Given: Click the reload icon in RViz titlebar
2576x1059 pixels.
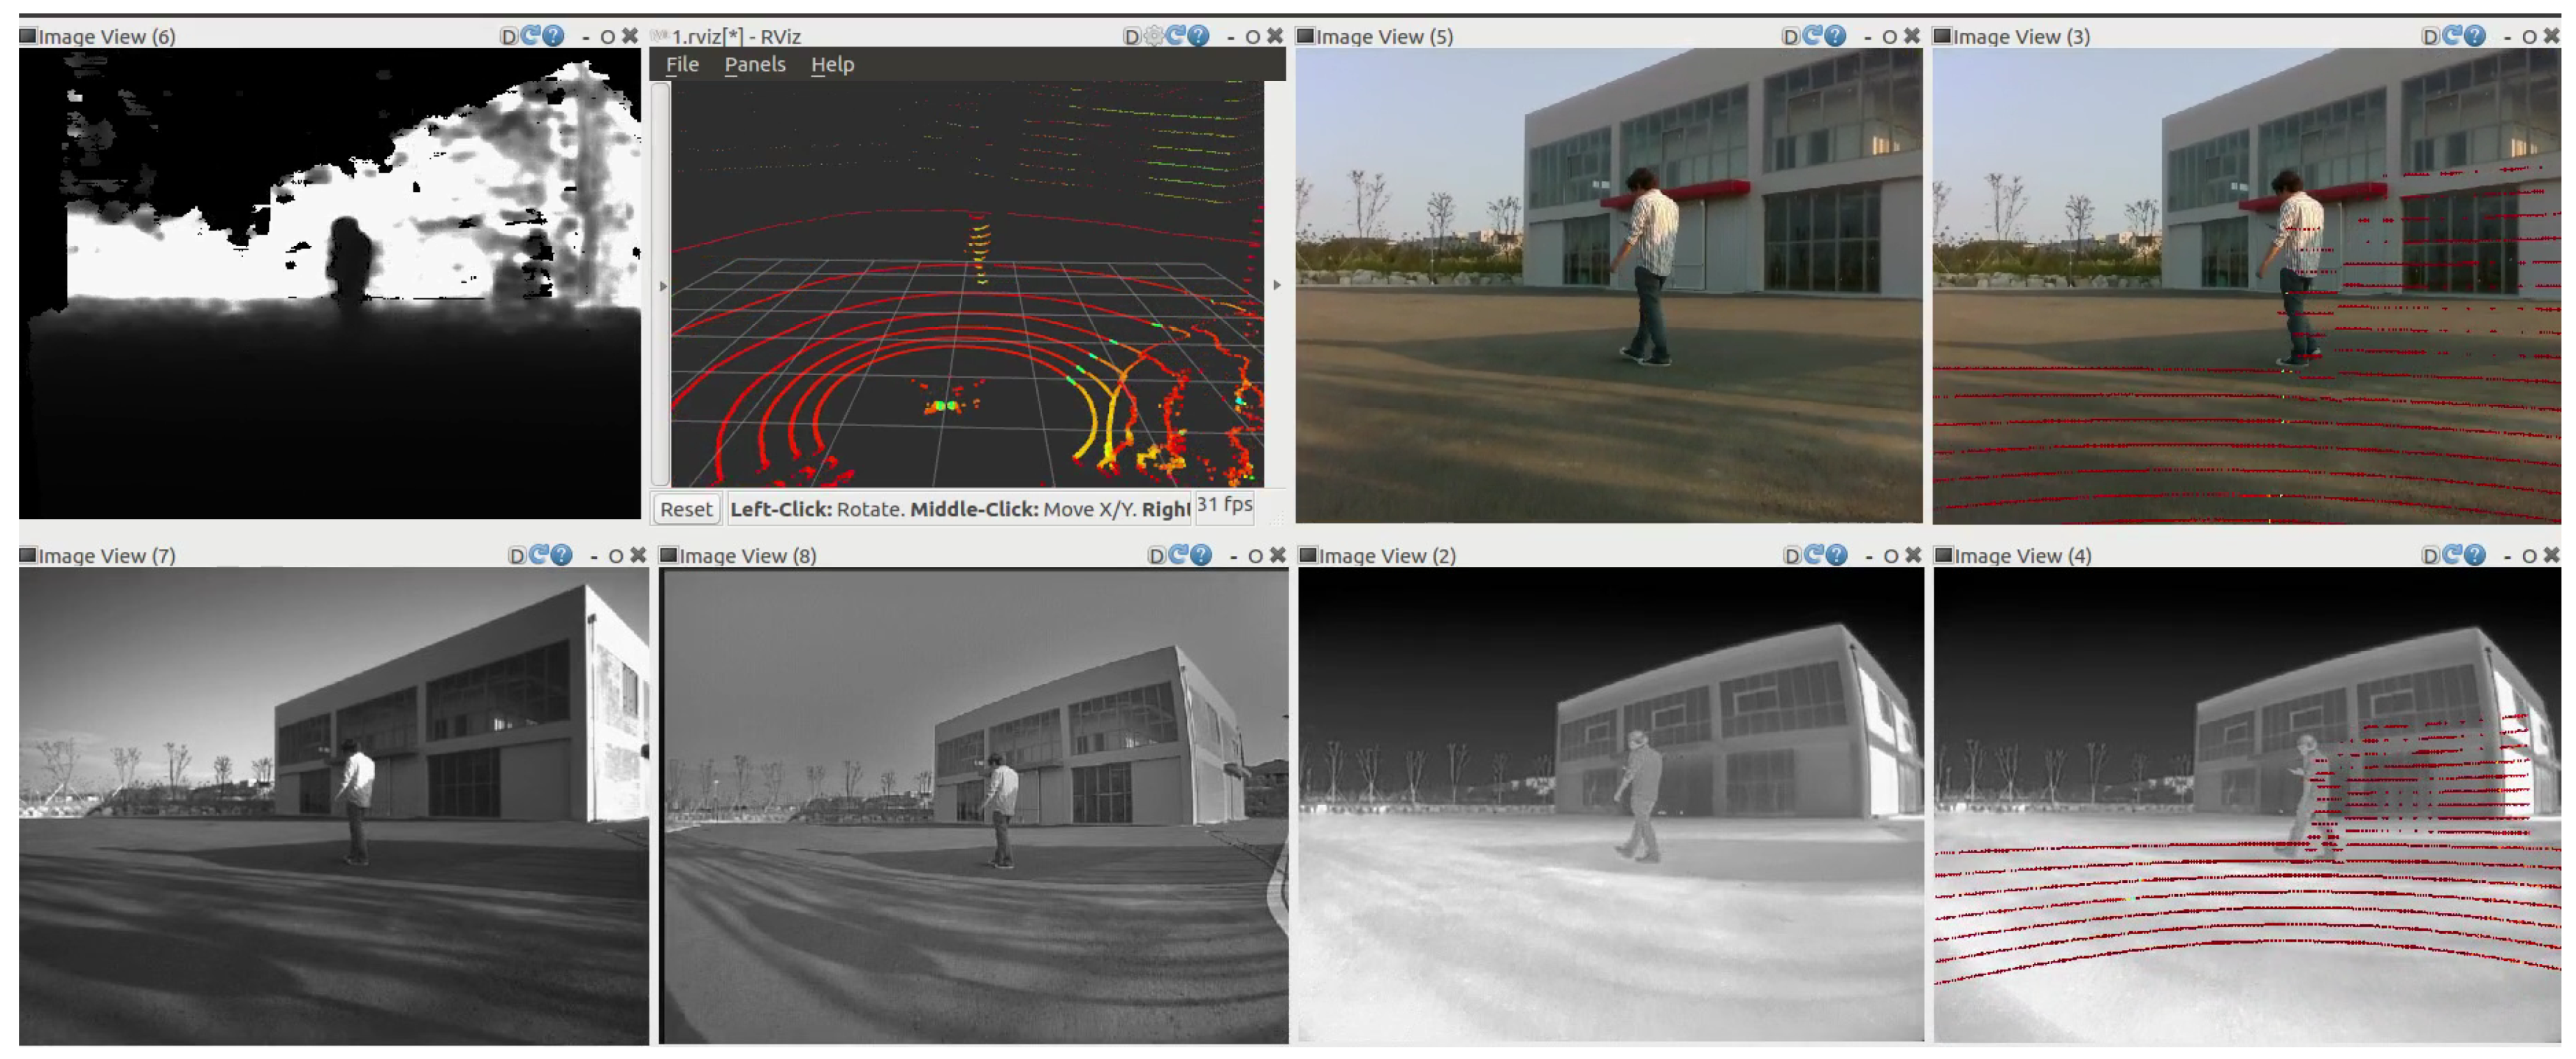Looking at the screenshot, I should coord(1175,36).
